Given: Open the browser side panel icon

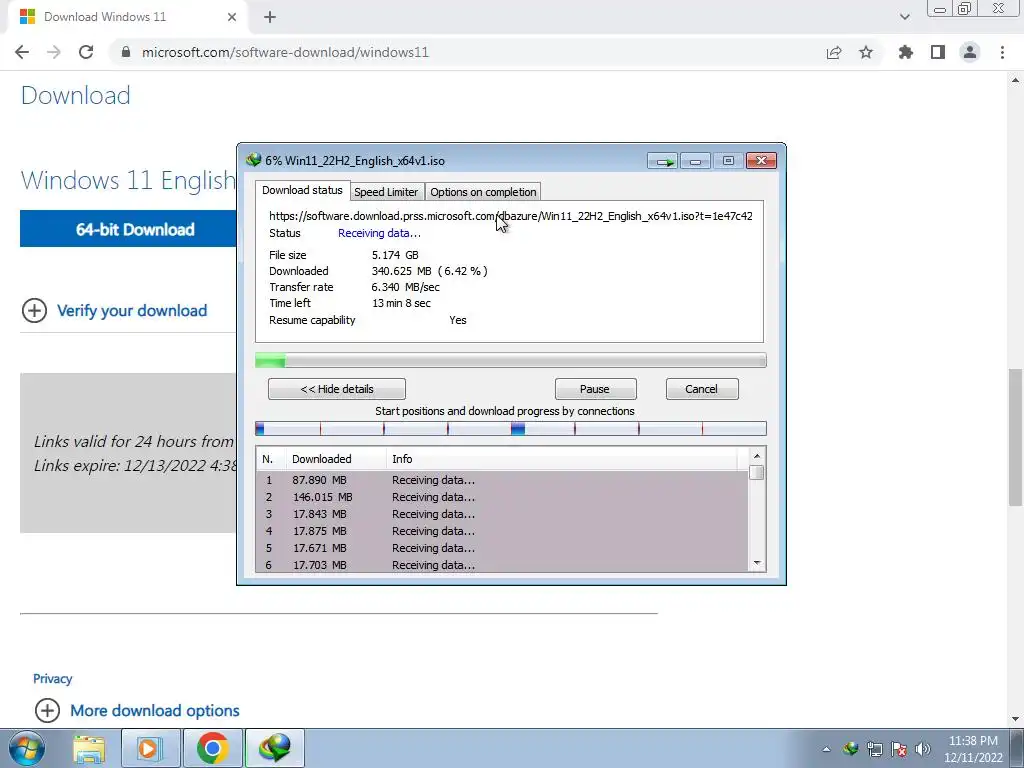Looking at the screenshot, I should coord(938,52).
